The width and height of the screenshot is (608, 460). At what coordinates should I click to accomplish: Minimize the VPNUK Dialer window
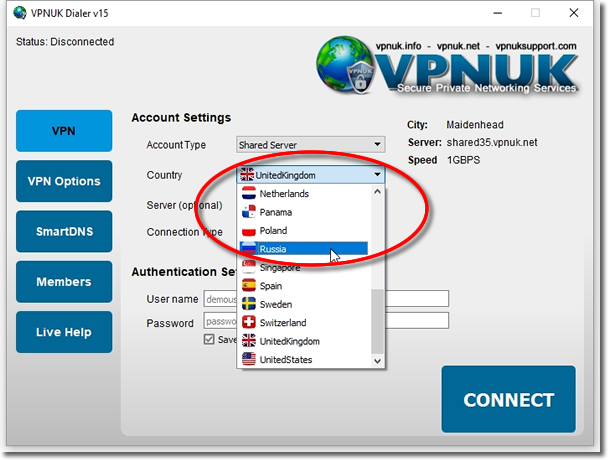(x=497, y=13)
